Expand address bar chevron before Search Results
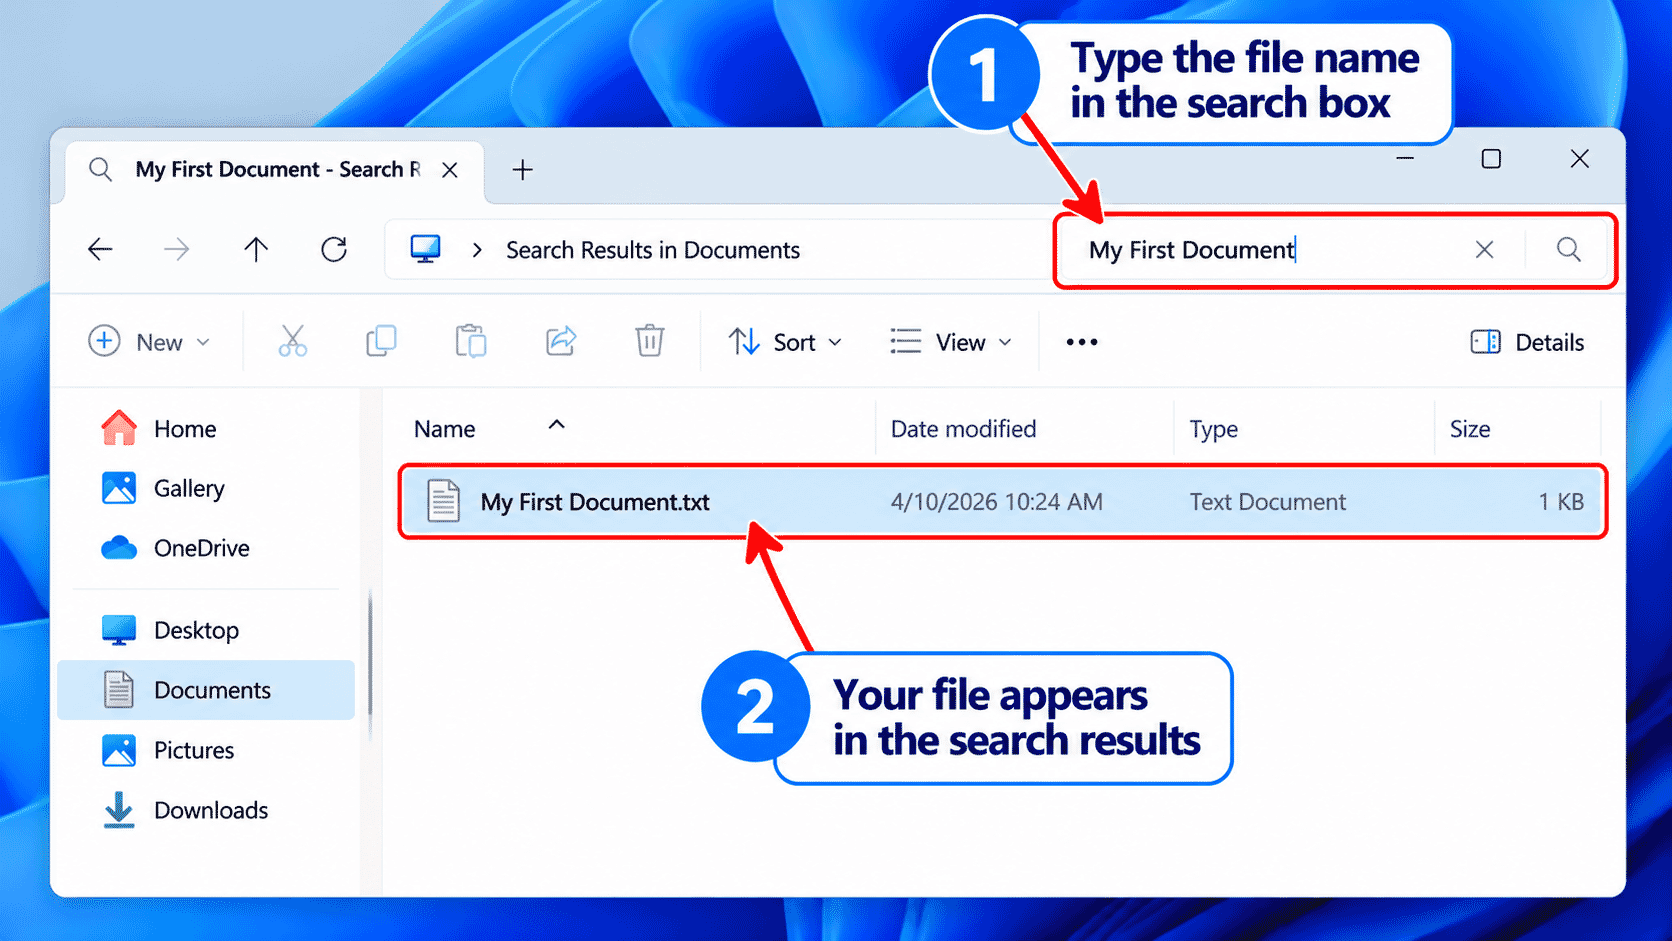Image resolution: width=1672 pixels, height=941 pixels. [477, 250]
